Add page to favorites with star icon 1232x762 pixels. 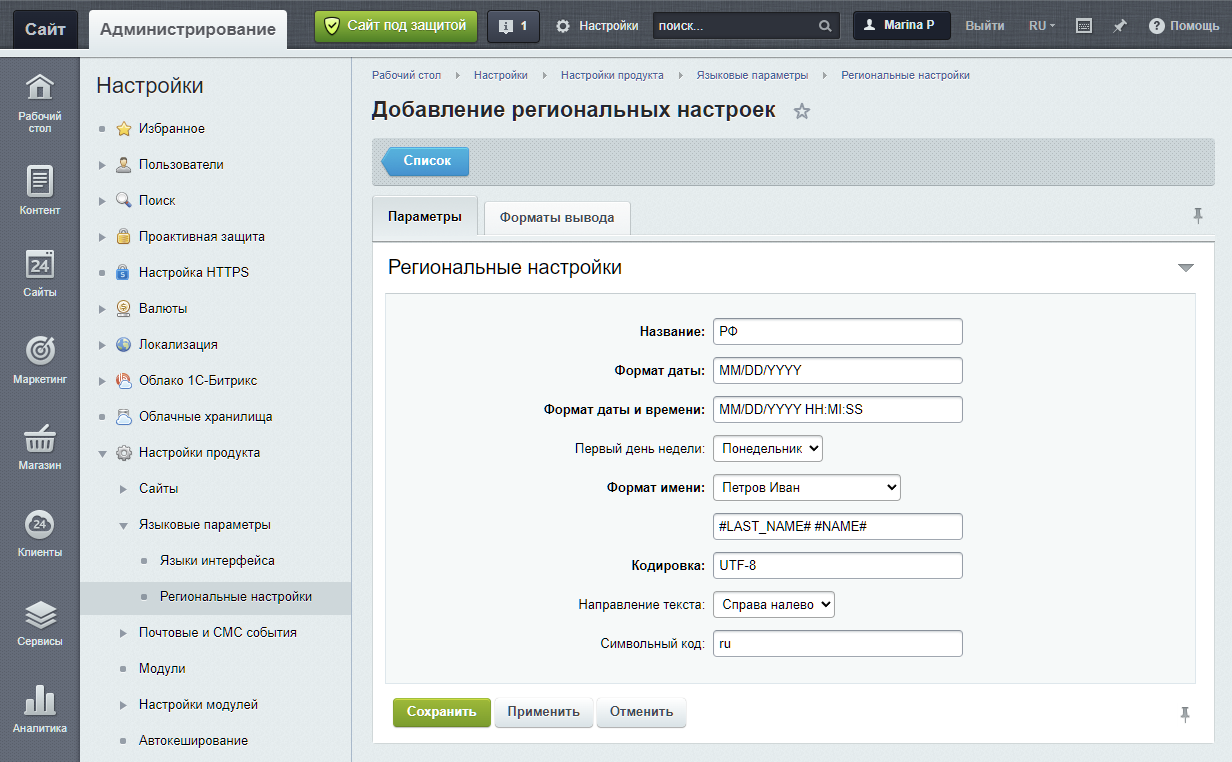click(801, 112)
